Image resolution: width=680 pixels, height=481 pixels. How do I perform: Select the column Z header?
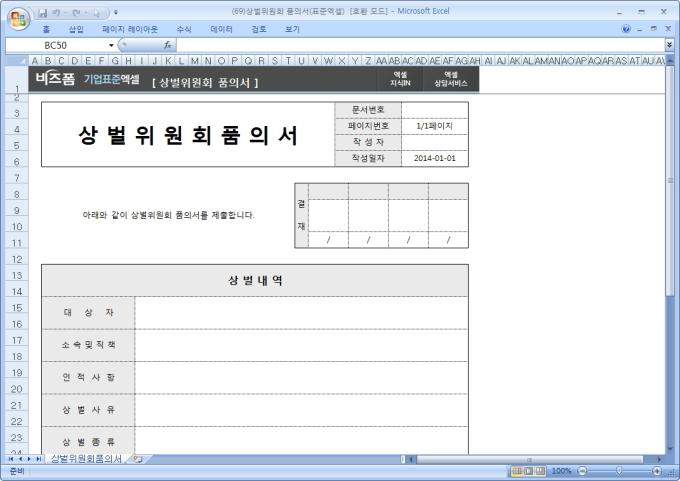368,61
